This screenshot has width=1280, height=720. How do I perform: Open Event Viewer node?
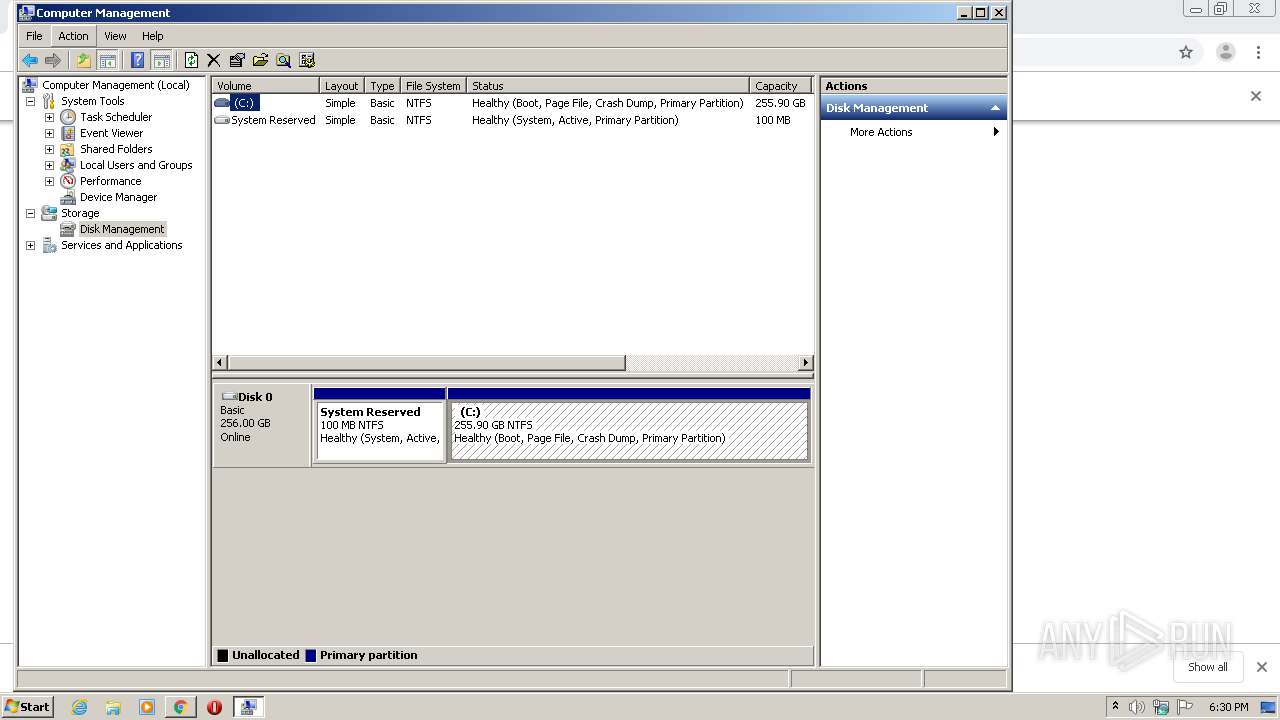point(111,133)
